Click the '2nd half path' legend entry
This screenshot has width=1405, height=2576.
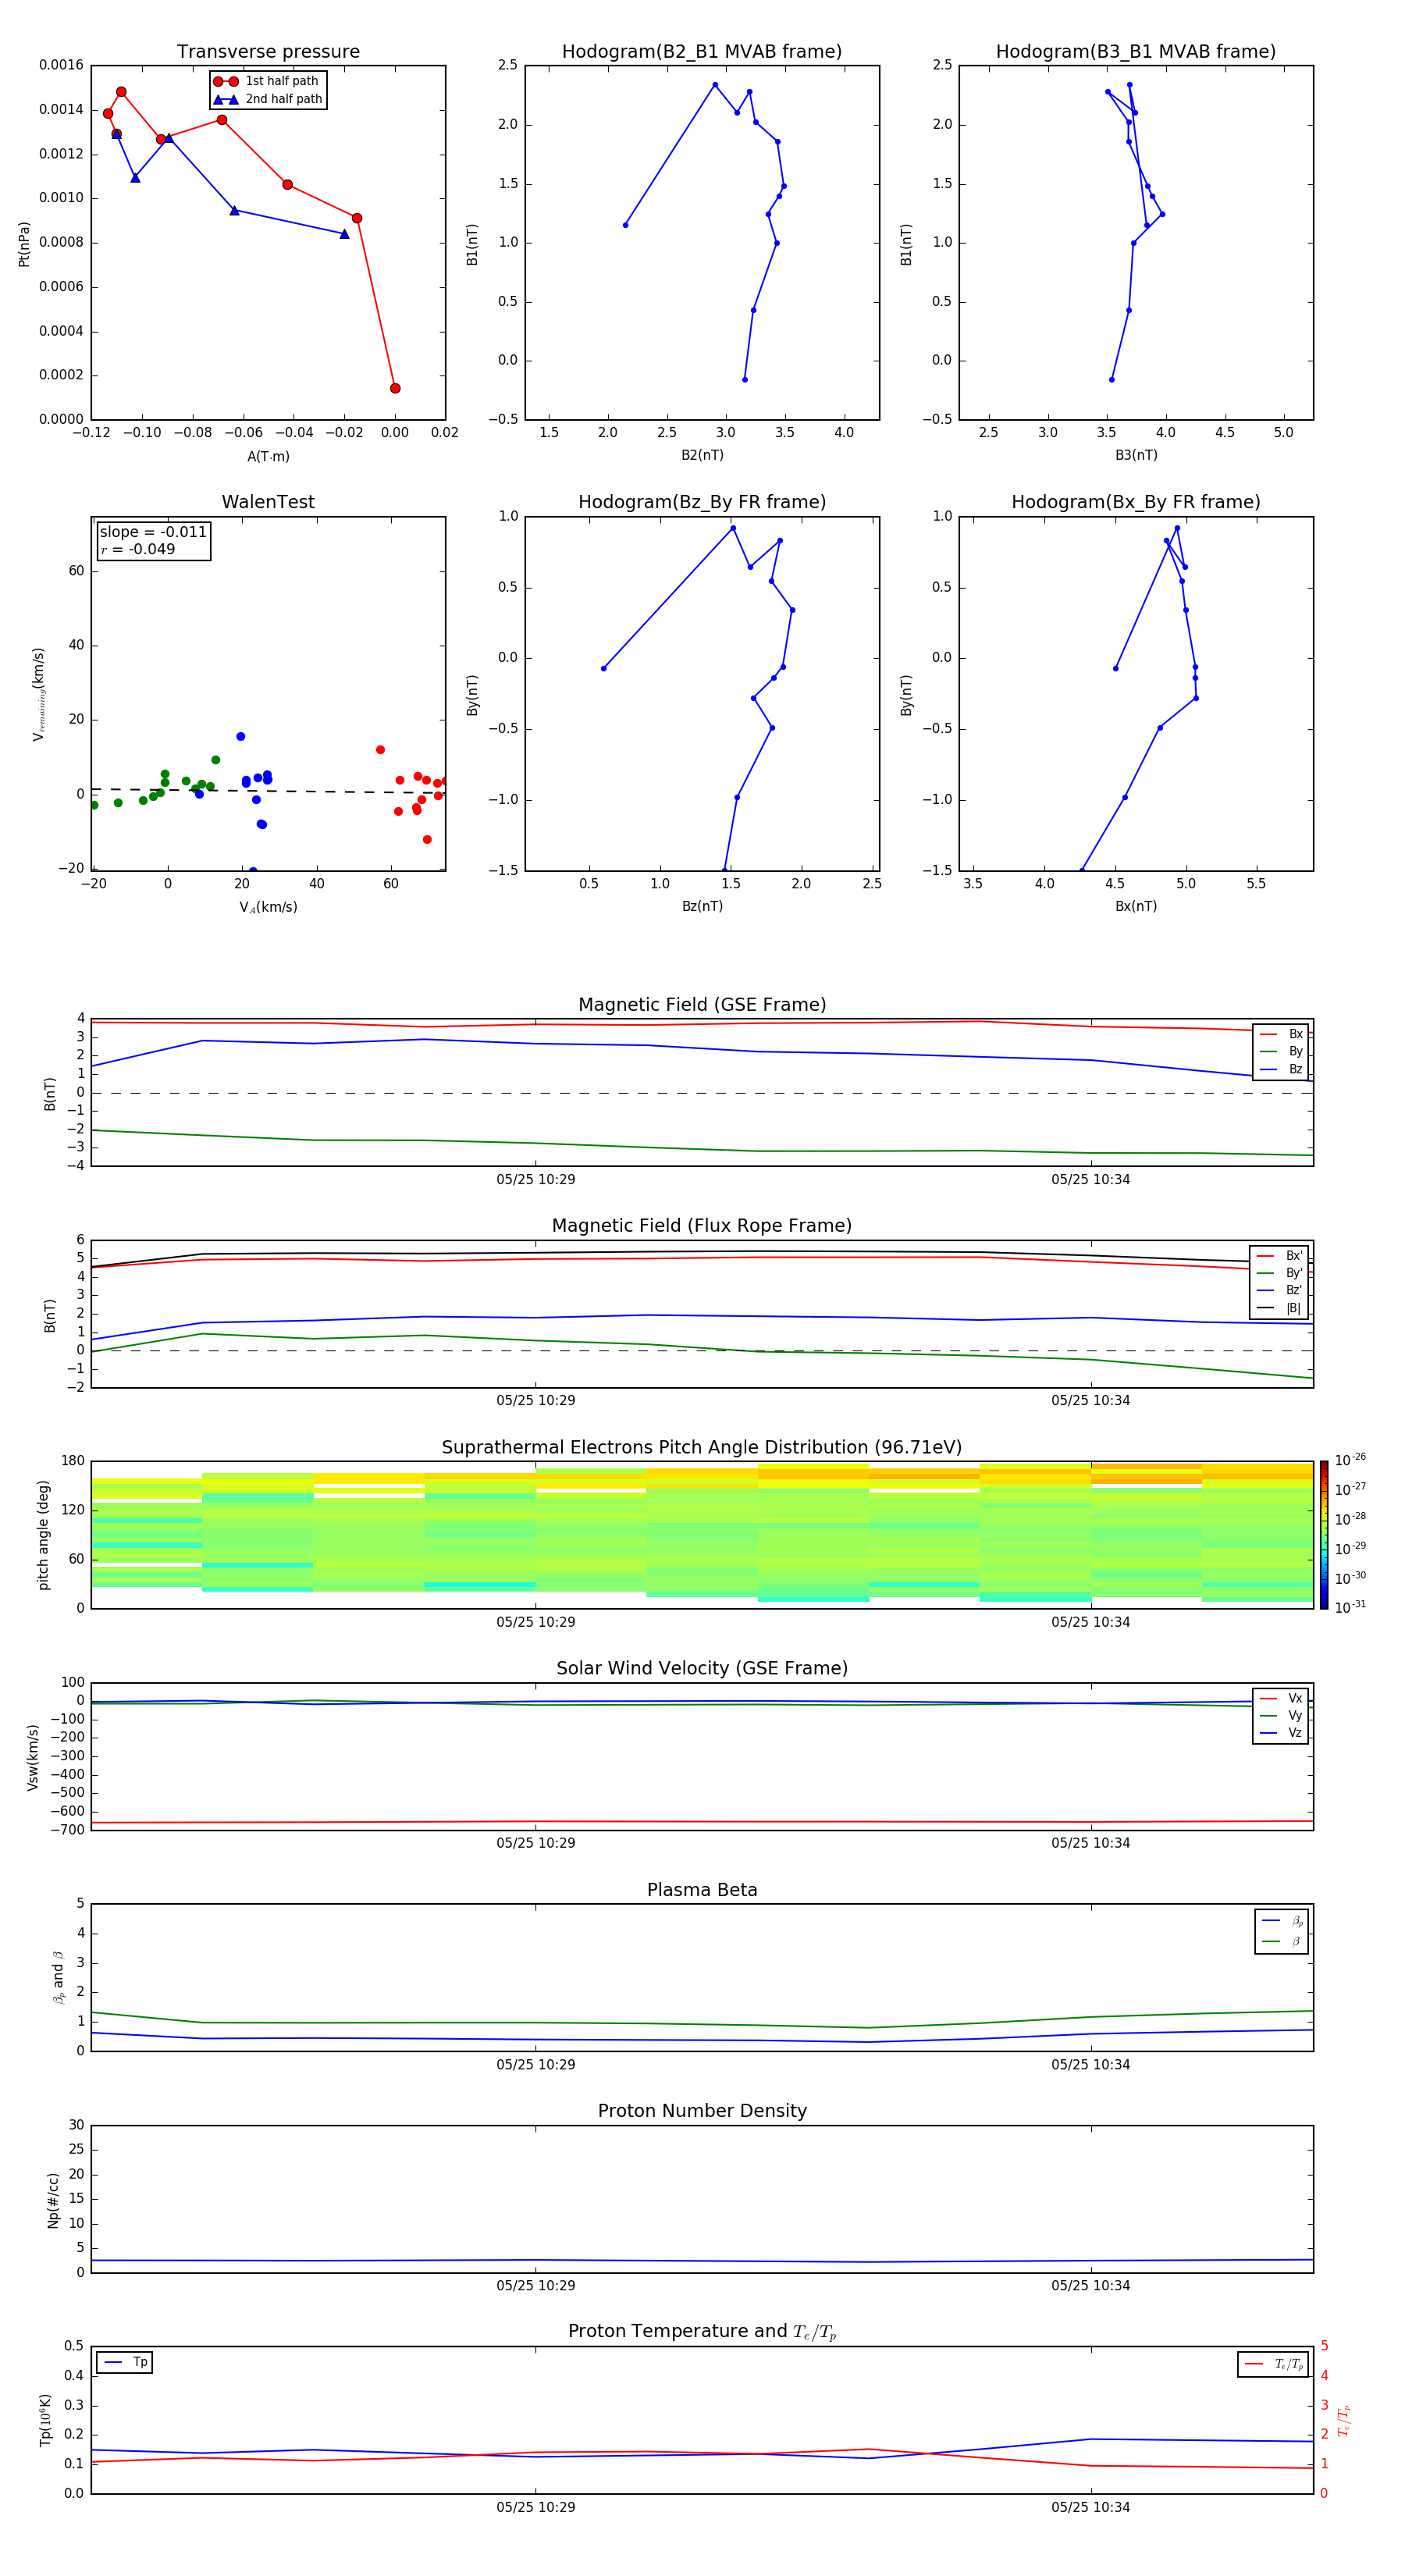coord(268,99)
